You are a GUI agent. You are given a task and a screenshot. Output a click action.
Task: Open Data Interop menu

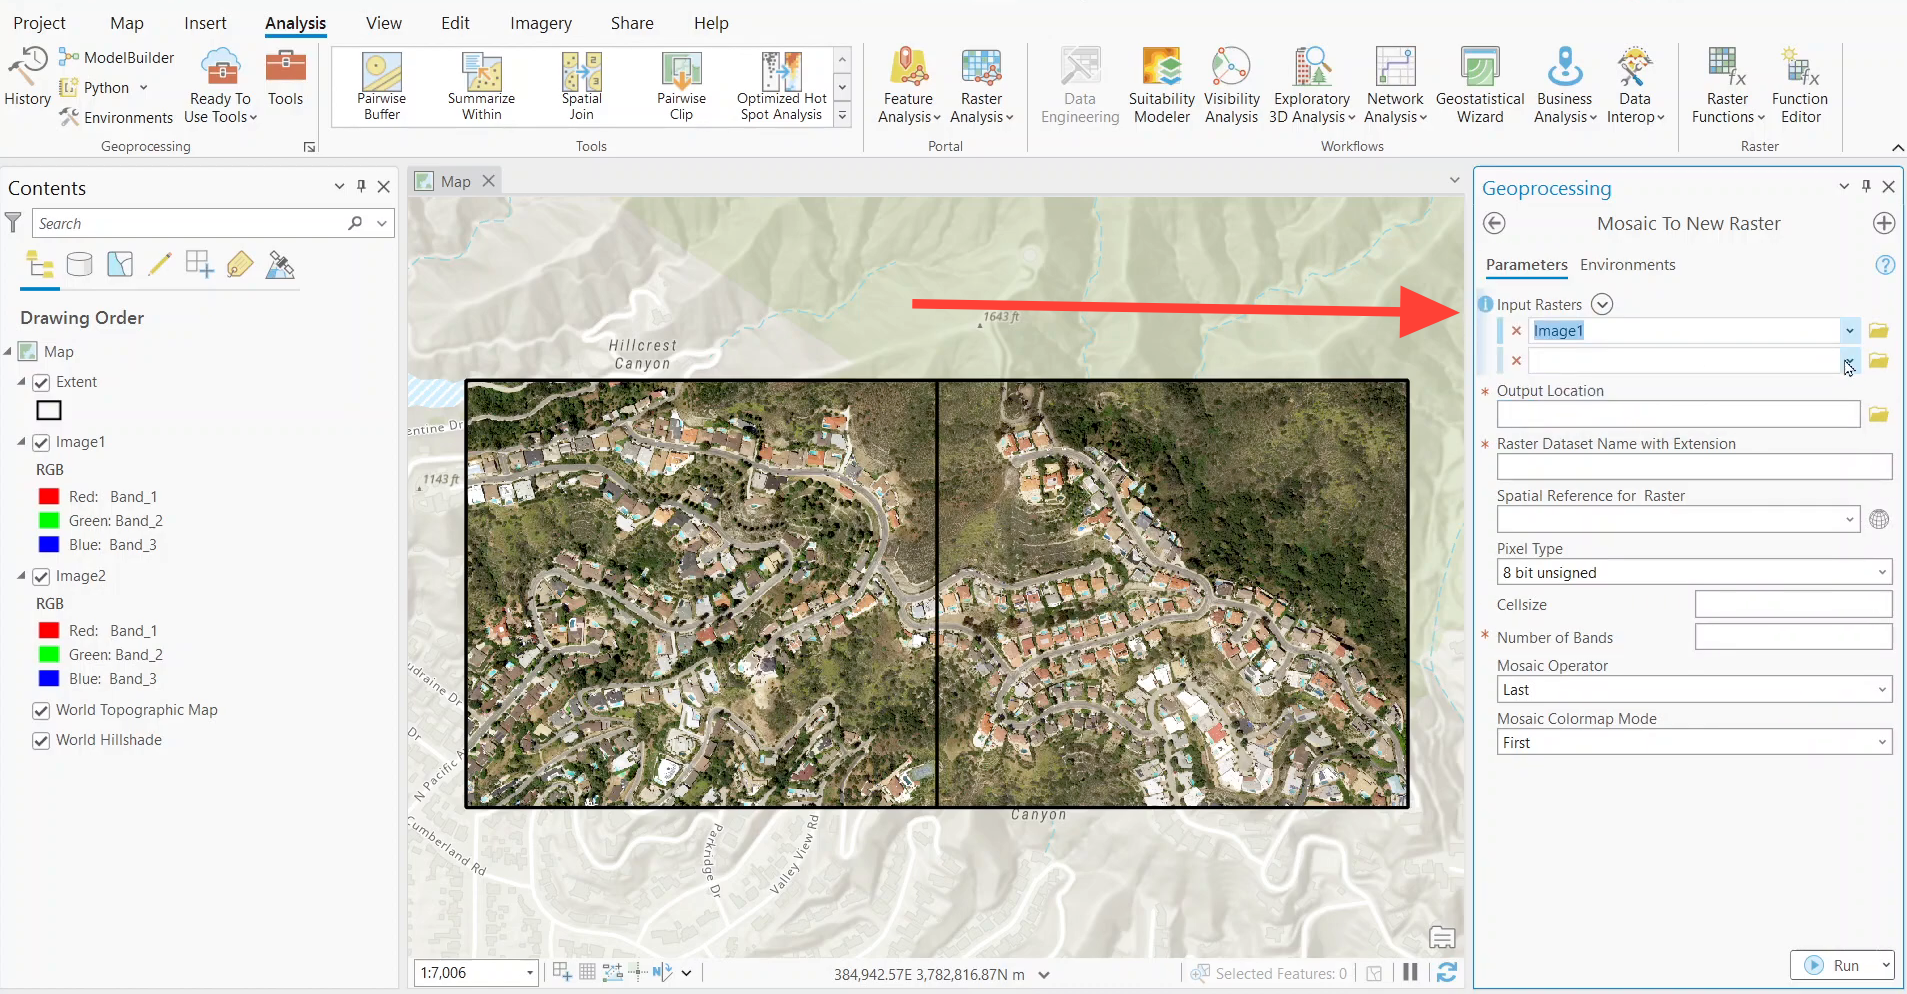click(1635, 86)
